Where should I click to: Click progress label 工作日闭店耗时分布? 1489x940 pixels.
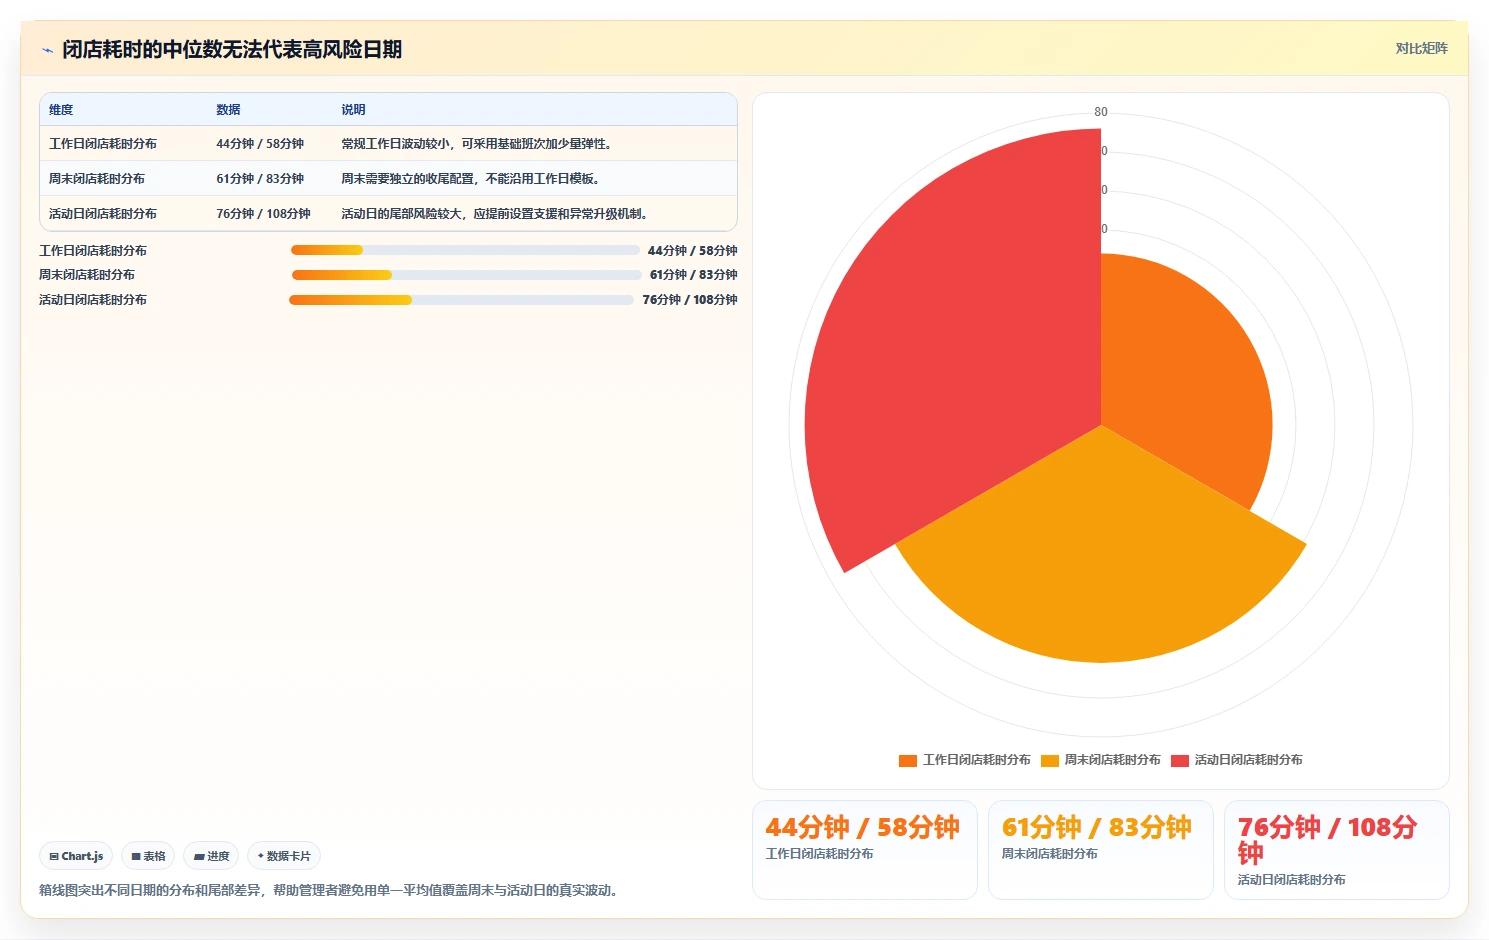coord(93,251)
